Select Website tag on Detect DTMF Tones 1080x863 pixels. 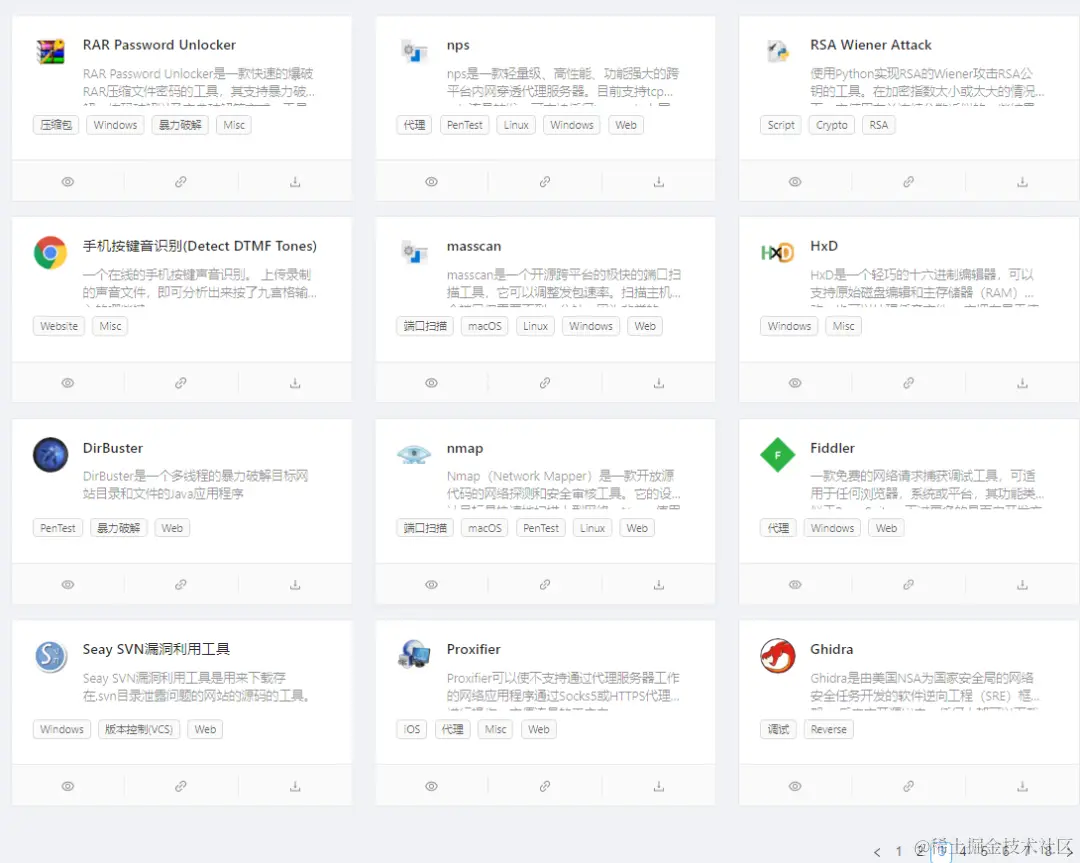(59, 326)
